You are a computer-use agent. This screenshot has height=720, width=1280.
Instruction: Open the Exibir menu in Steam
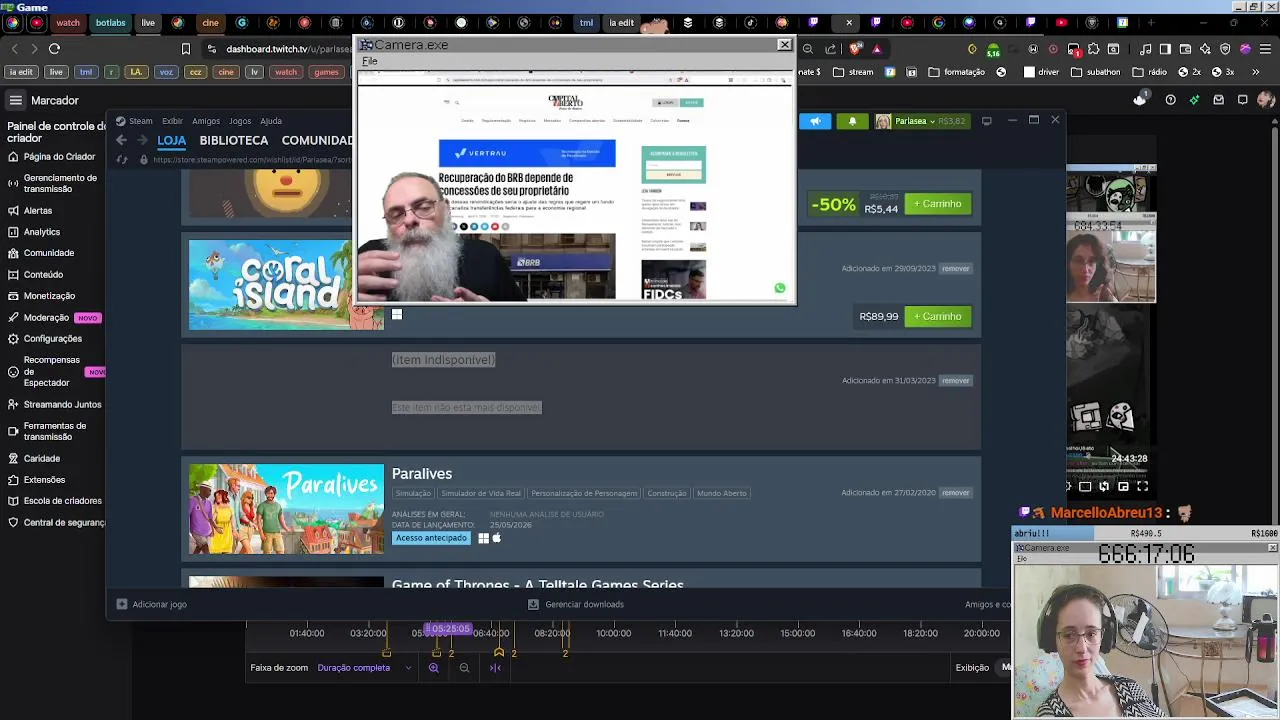click(172, 121)
